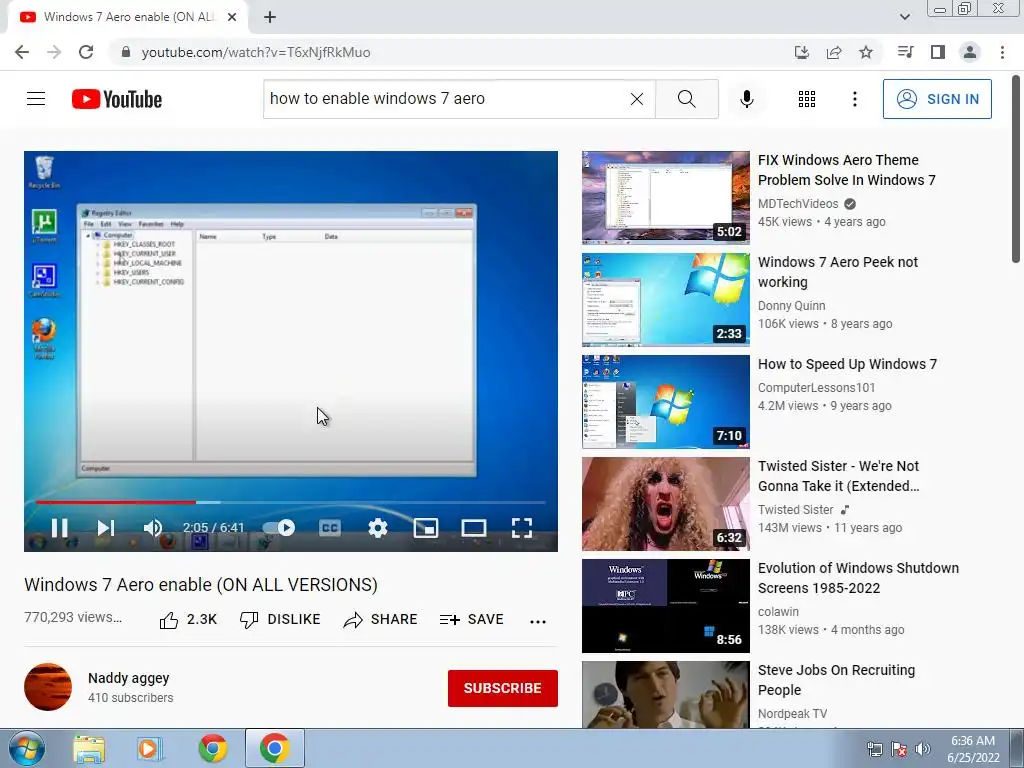Open How to Speed Up Windows 7 thumbnail
The image size is (1024, 768).
coord(665,402)
